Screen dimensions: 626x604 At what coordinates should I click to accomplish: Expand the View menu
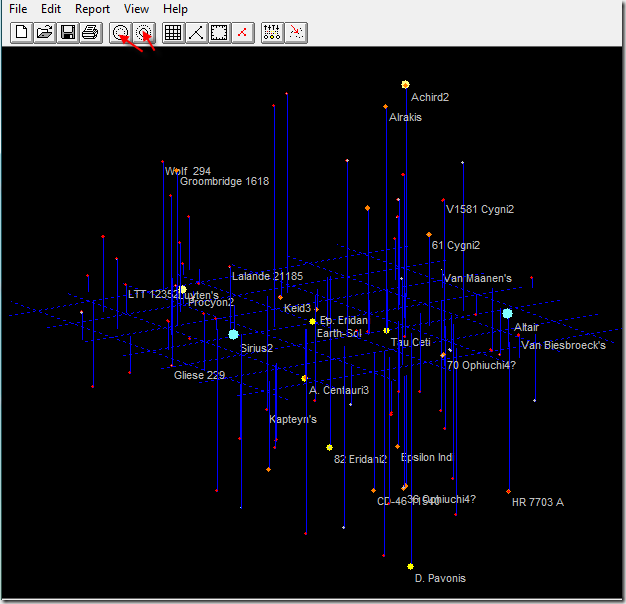coord(137,9)
